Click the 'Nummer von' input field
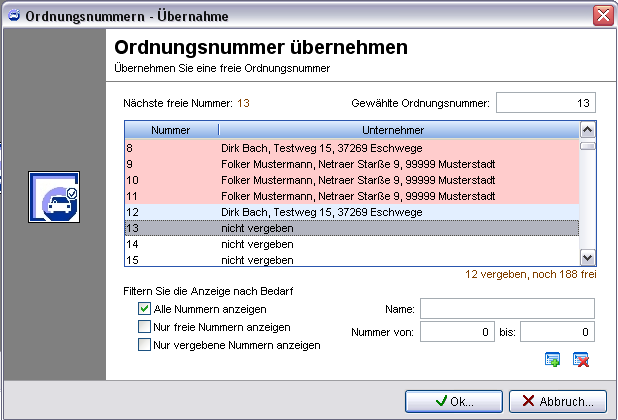 pyautogui.click(x=457, y=332)
